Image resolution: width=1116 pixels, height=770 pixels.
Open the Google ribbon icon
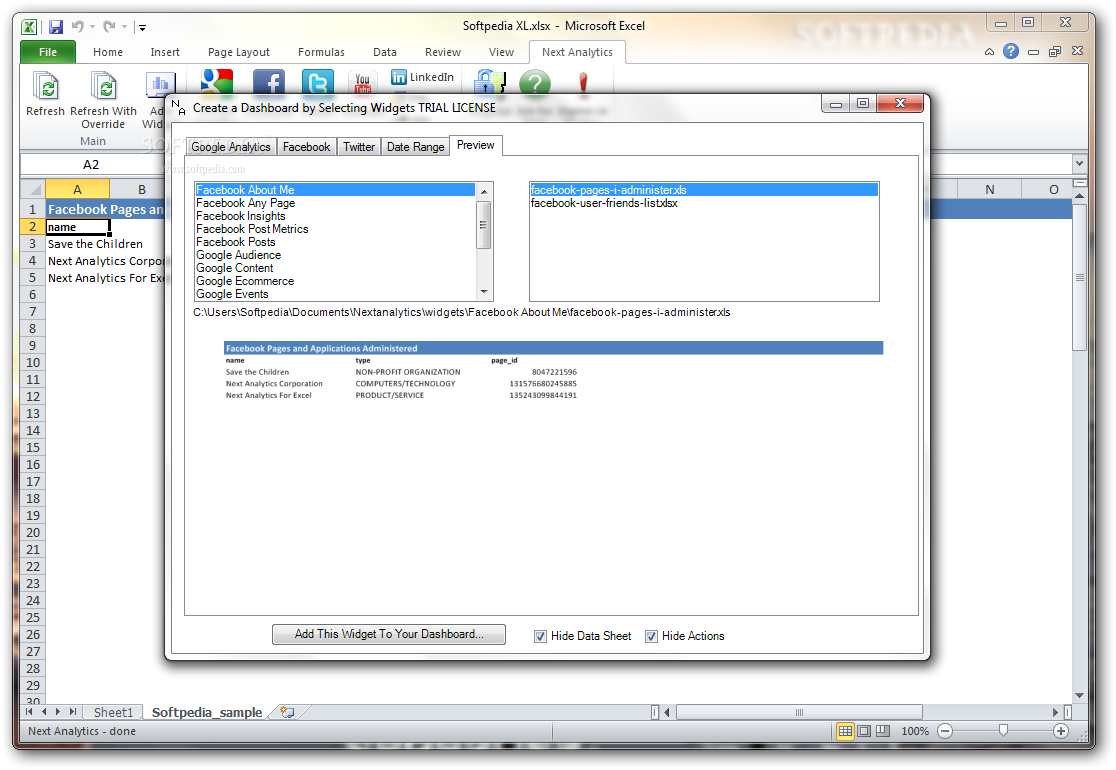[x=216, y=82]
